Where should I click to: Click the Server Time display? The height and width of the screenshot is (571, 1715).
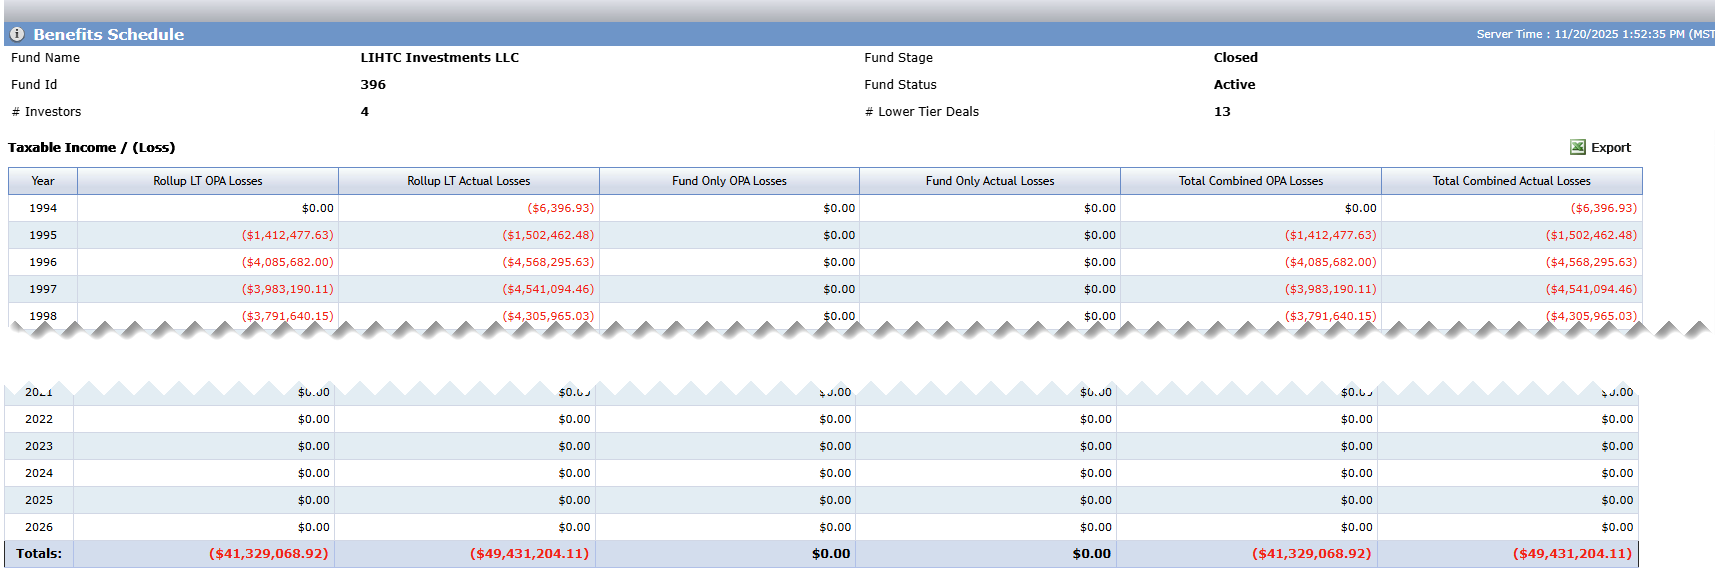tap(1595, 34)
